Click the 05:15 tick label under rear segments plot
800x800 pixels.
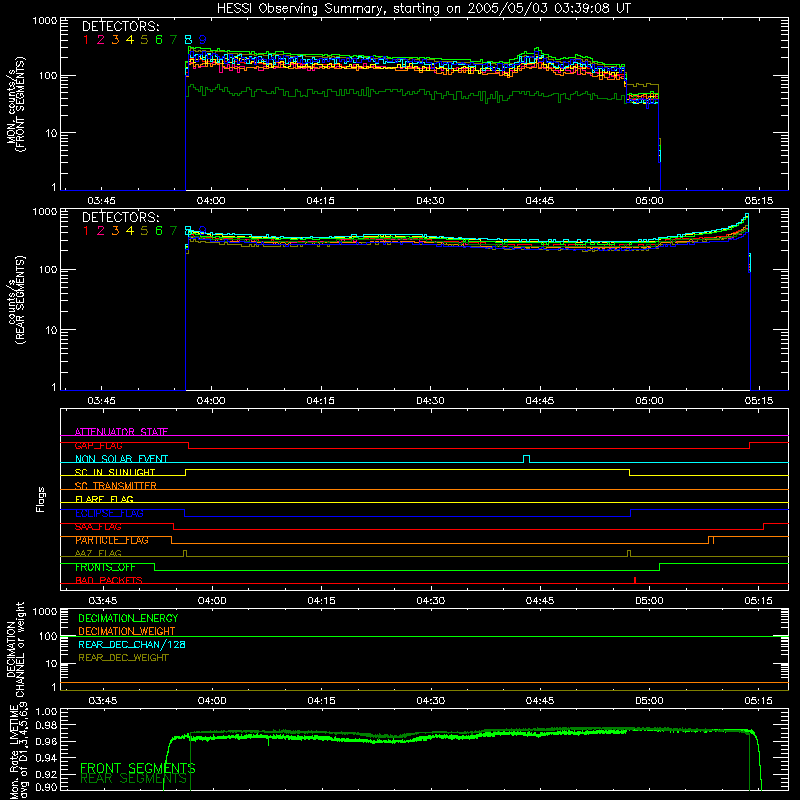(x=759, y=401)
